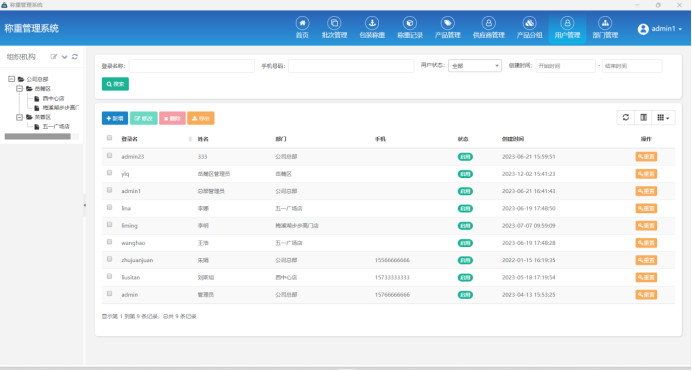Click the admin1 avatar icon
The image size is (692, 371).
(x=643, y=29)
